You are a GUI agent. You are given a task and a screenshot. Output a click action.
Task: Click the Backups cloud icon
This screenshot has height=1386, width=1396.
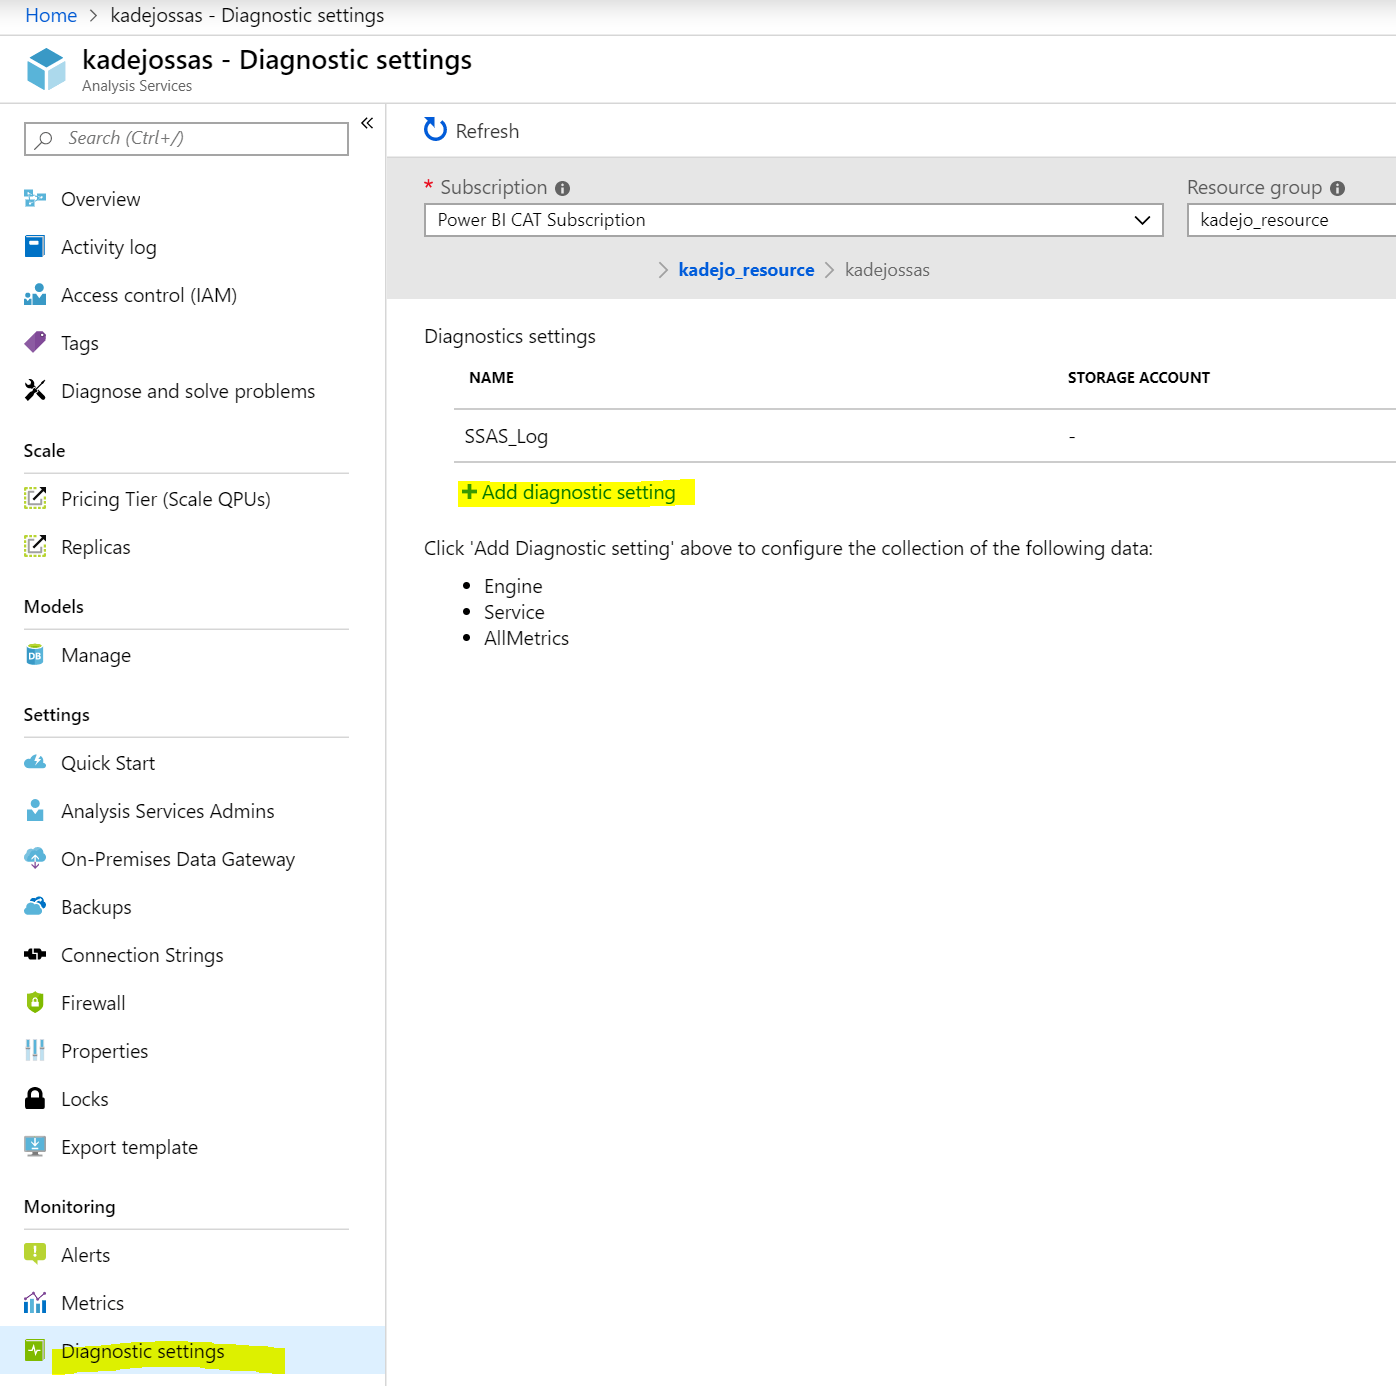[x=35, y=906]
